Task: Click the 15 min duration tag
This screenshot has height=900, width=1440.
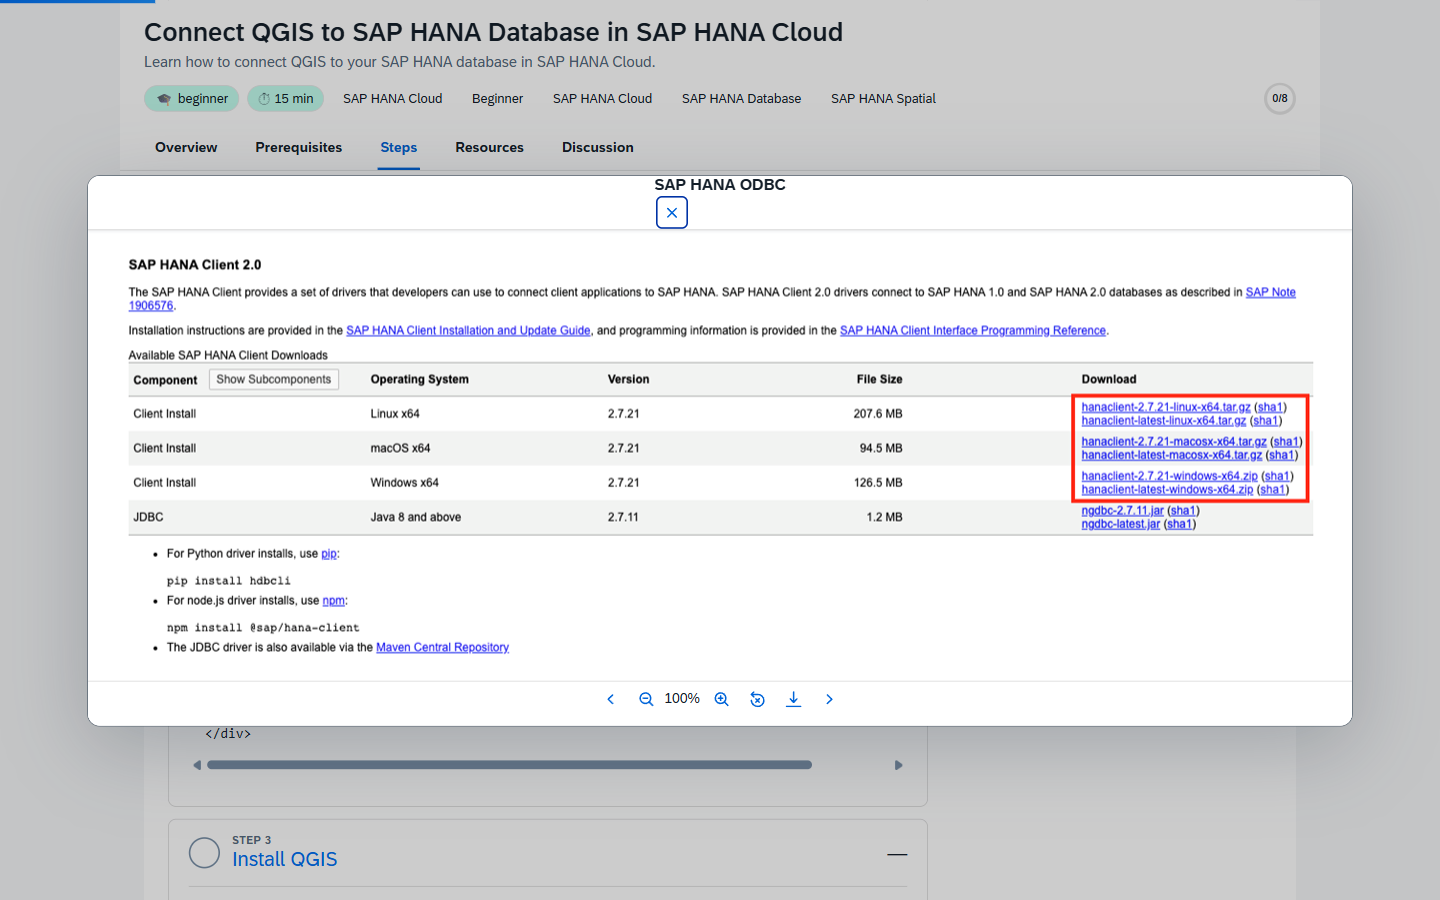Action: (285, 98)
